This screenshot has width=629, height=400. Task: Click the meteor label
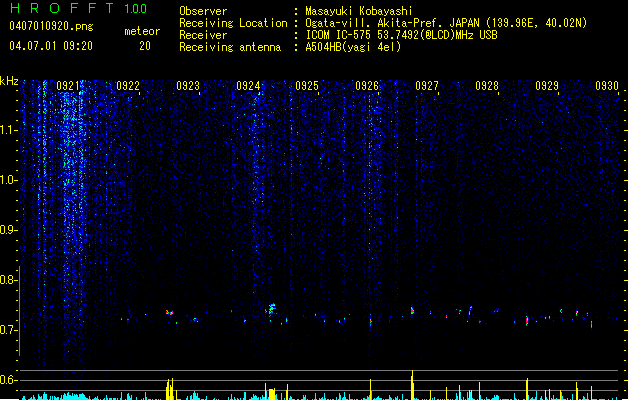point(142,31)
